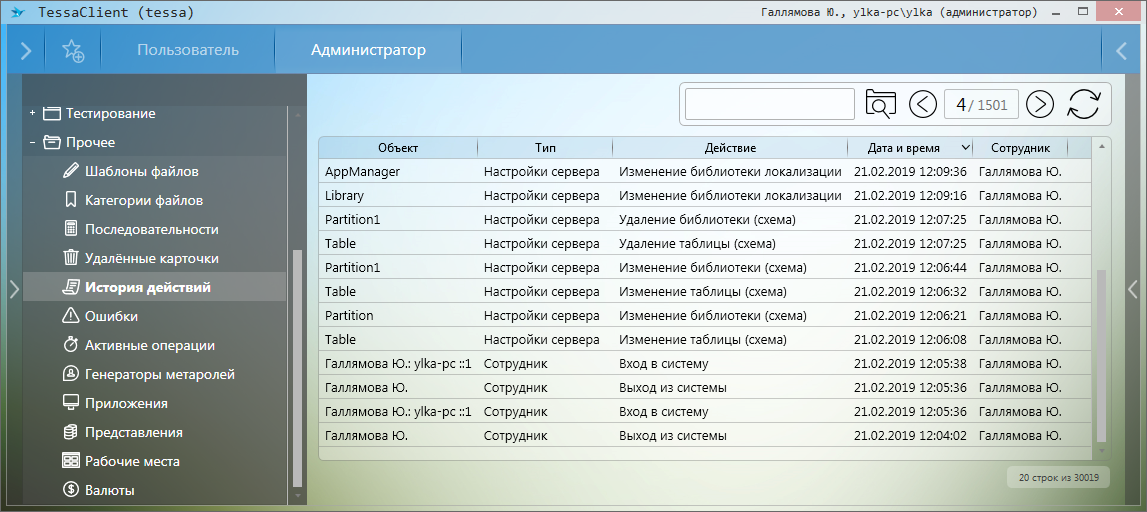Switch to the Пользователь tab
Image resolution: width=1147 pixels, height=512 pixels.
tap(188, 50)
